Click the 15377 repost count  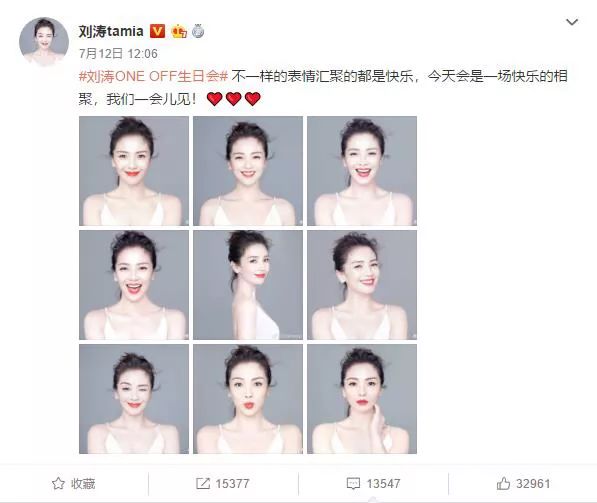click(232, 484)
